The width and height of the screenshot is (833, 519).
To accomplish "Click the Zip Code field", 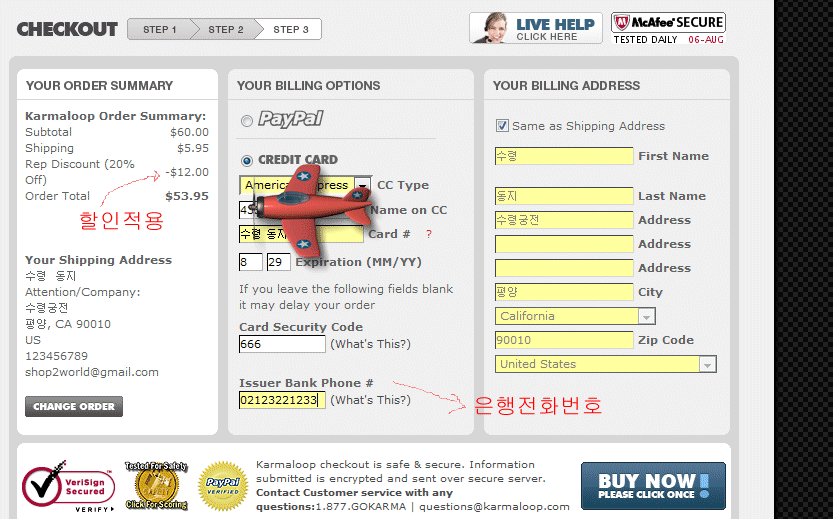I will 564,340.
